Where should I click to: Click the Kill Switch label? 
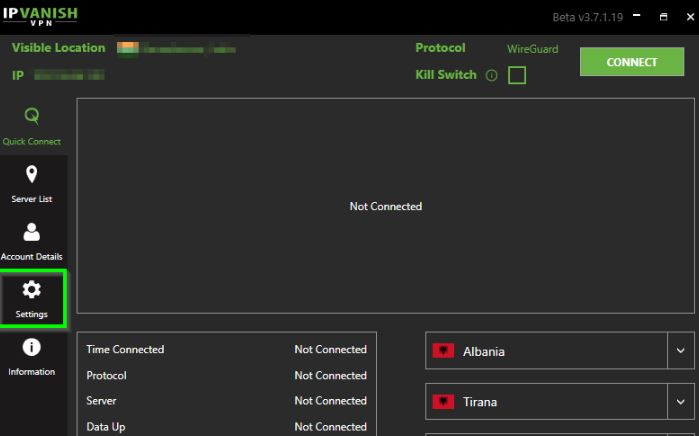[x=446, y=75]
